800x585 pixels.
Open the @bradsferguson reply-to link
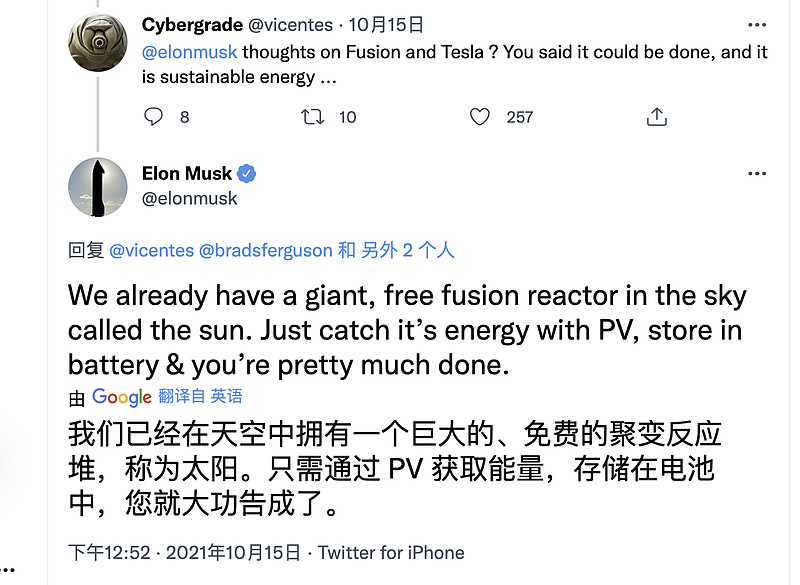click(267, 250)
